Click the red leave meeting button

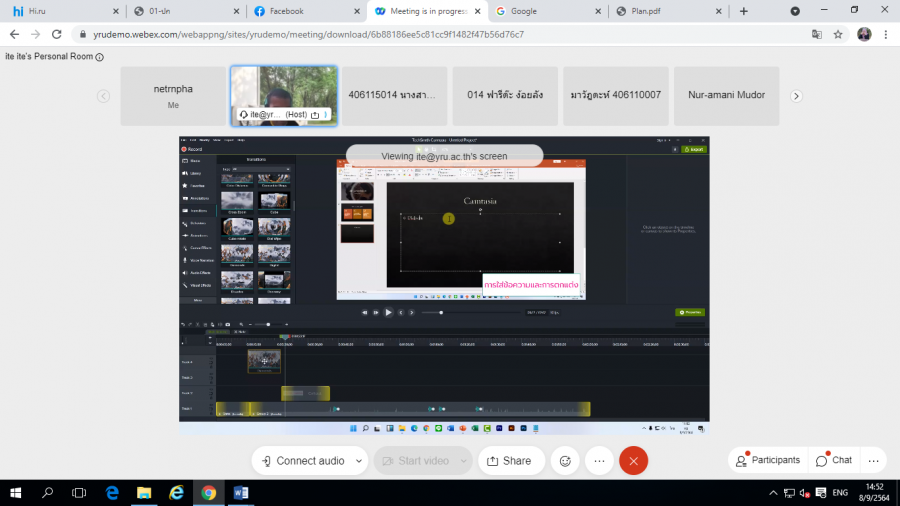pyautogui.click(x=633, y=461)
